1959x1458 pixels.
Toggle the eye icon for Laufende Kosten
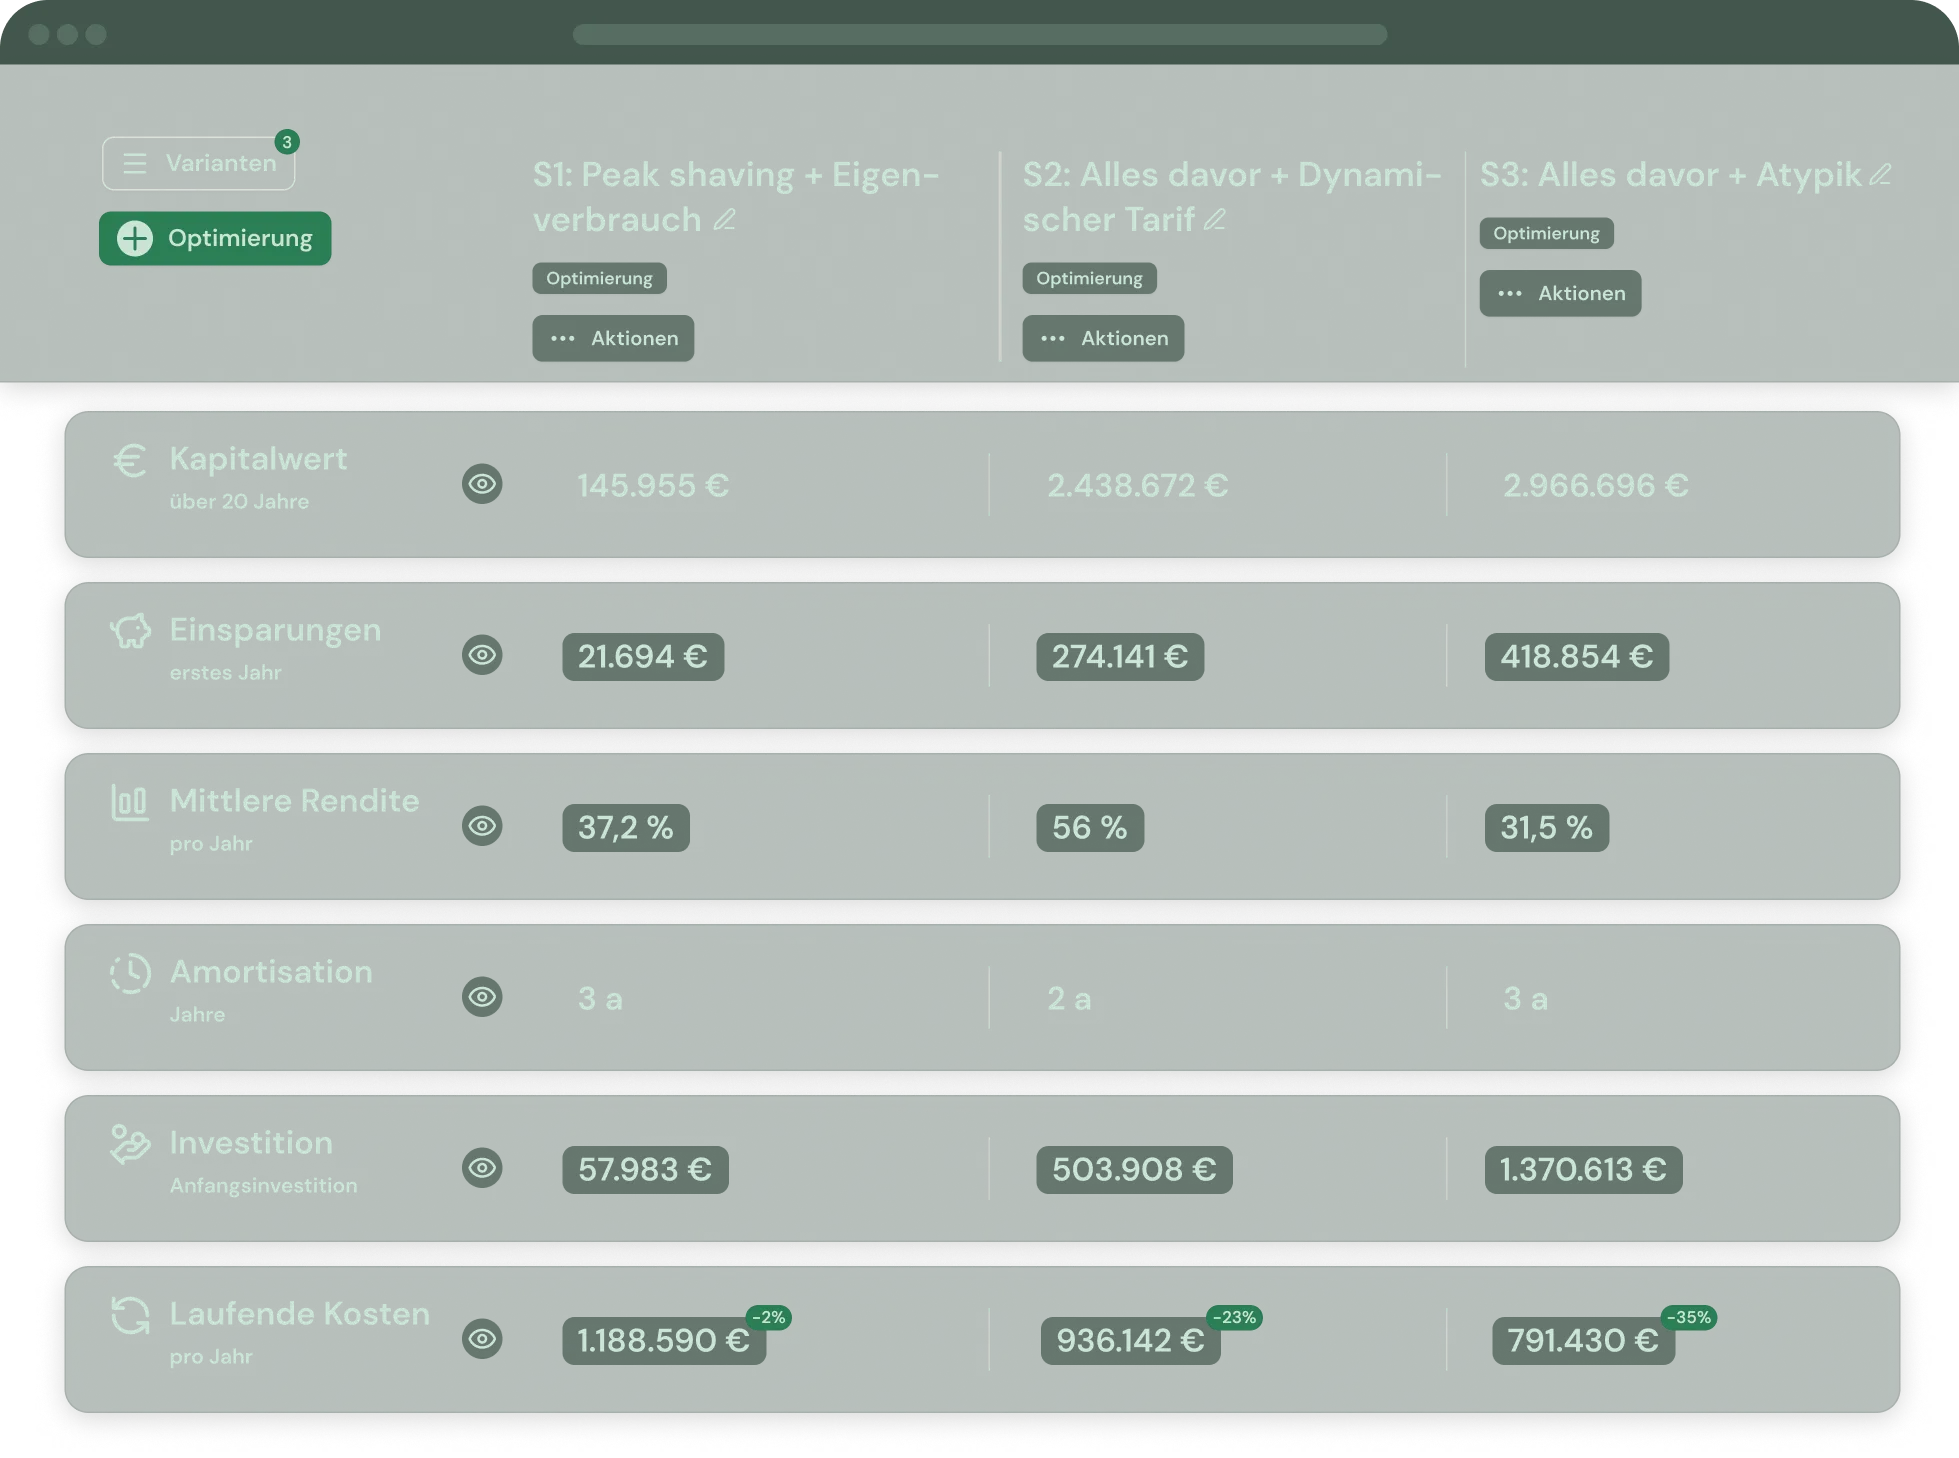tap(482, 1339)
